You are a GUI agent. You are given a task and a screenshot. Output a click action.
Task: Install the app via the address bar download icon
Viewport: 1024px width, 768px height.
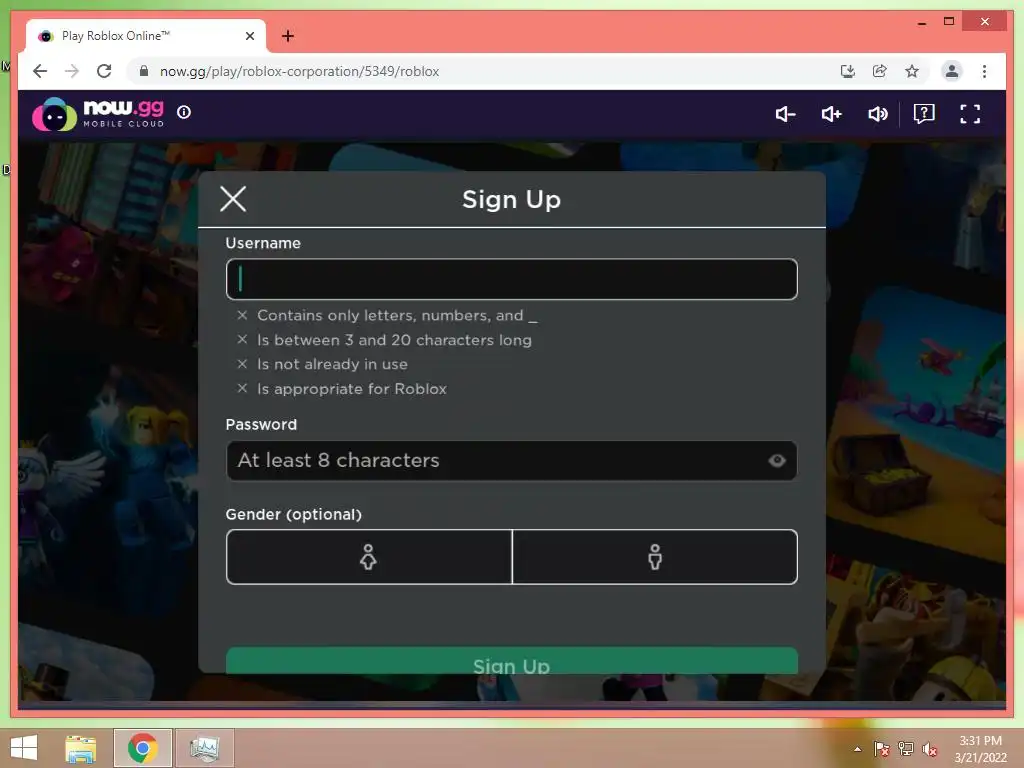pyautogui.click(x=847, y=71)
